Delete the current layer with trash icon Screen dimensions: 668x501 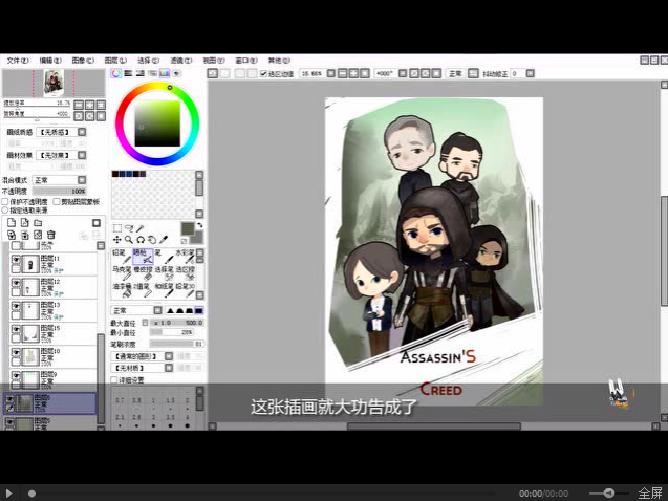51,234
